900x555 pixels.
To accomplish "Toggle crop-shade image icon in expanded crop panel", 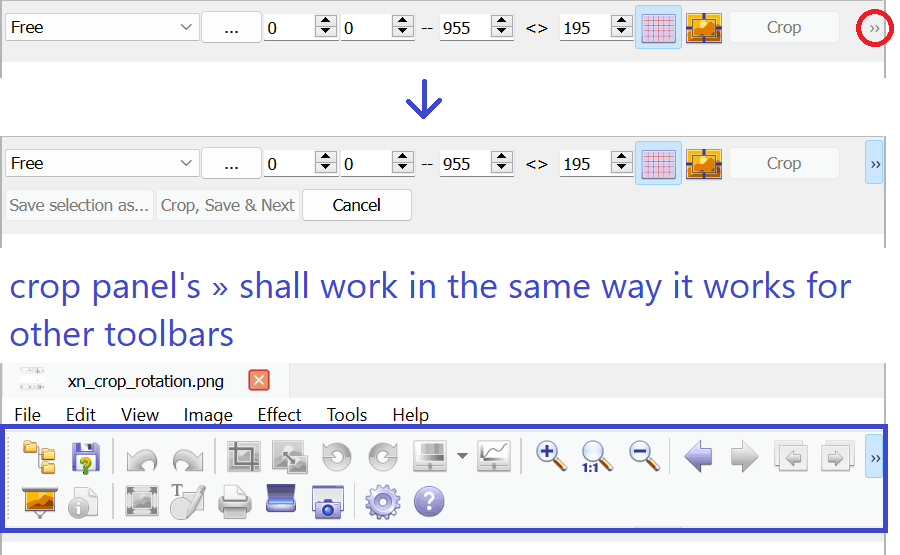I will click(704, 163).
